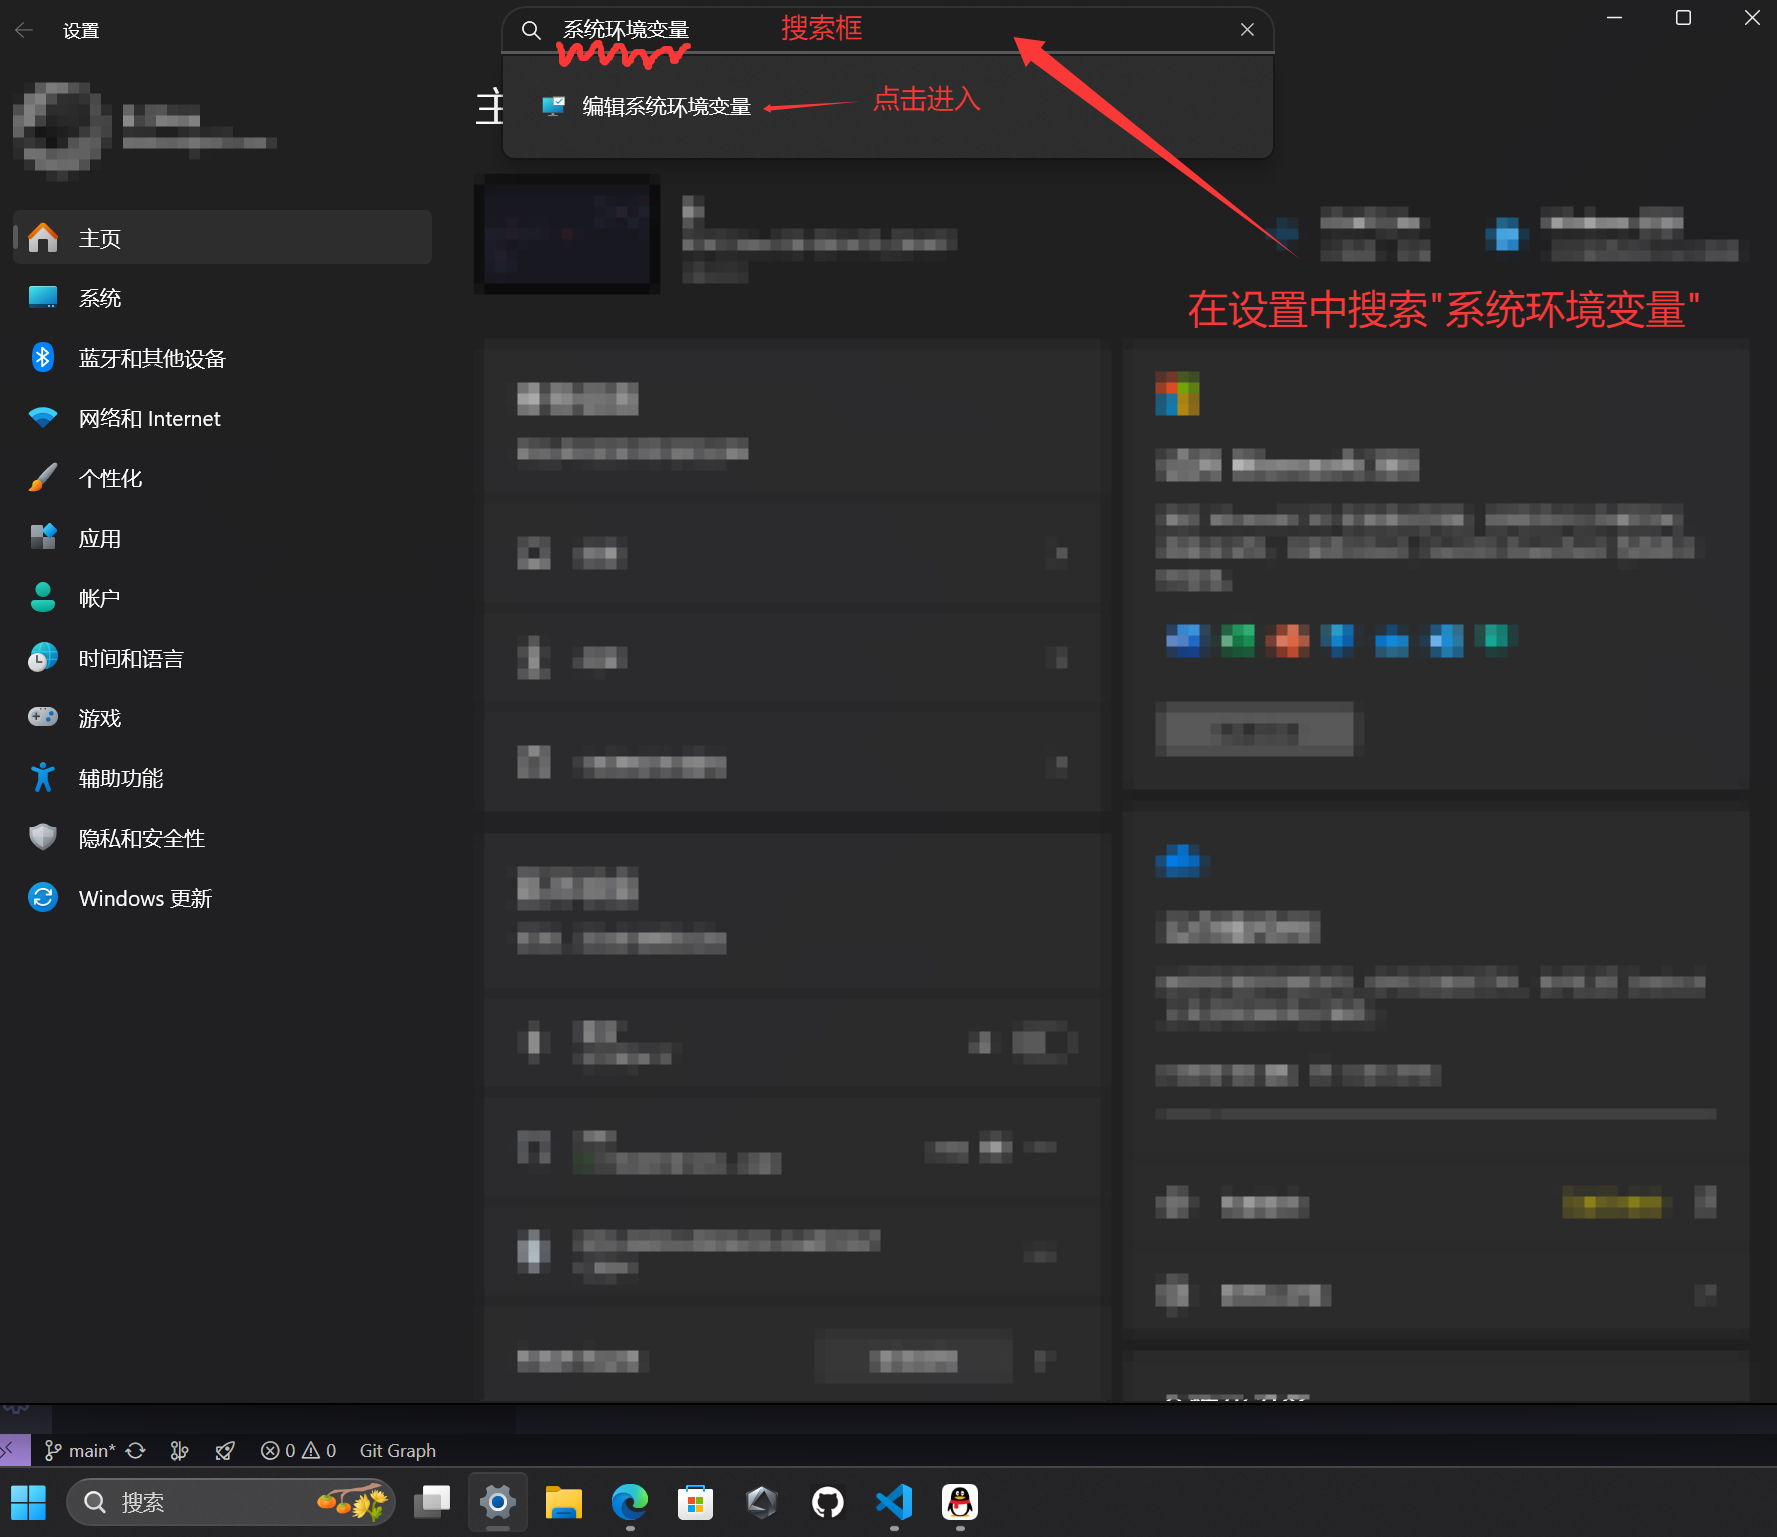
Task: Open Windows 更新 page
Action: pyautogui.click(x=145, y=898)
